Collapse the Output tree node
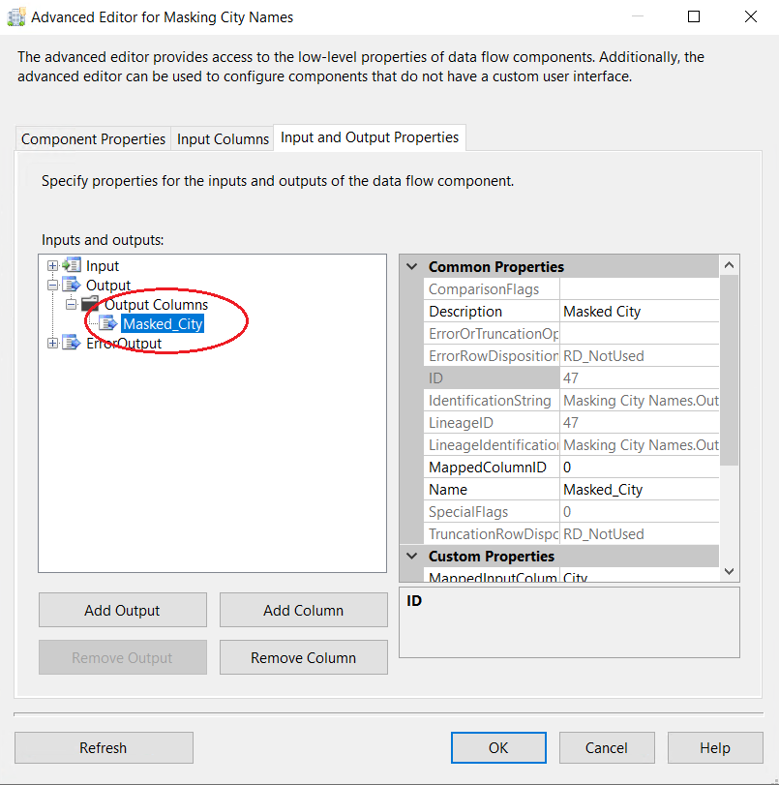The width and height of the screenshot is (779, 785). (53, 286)
